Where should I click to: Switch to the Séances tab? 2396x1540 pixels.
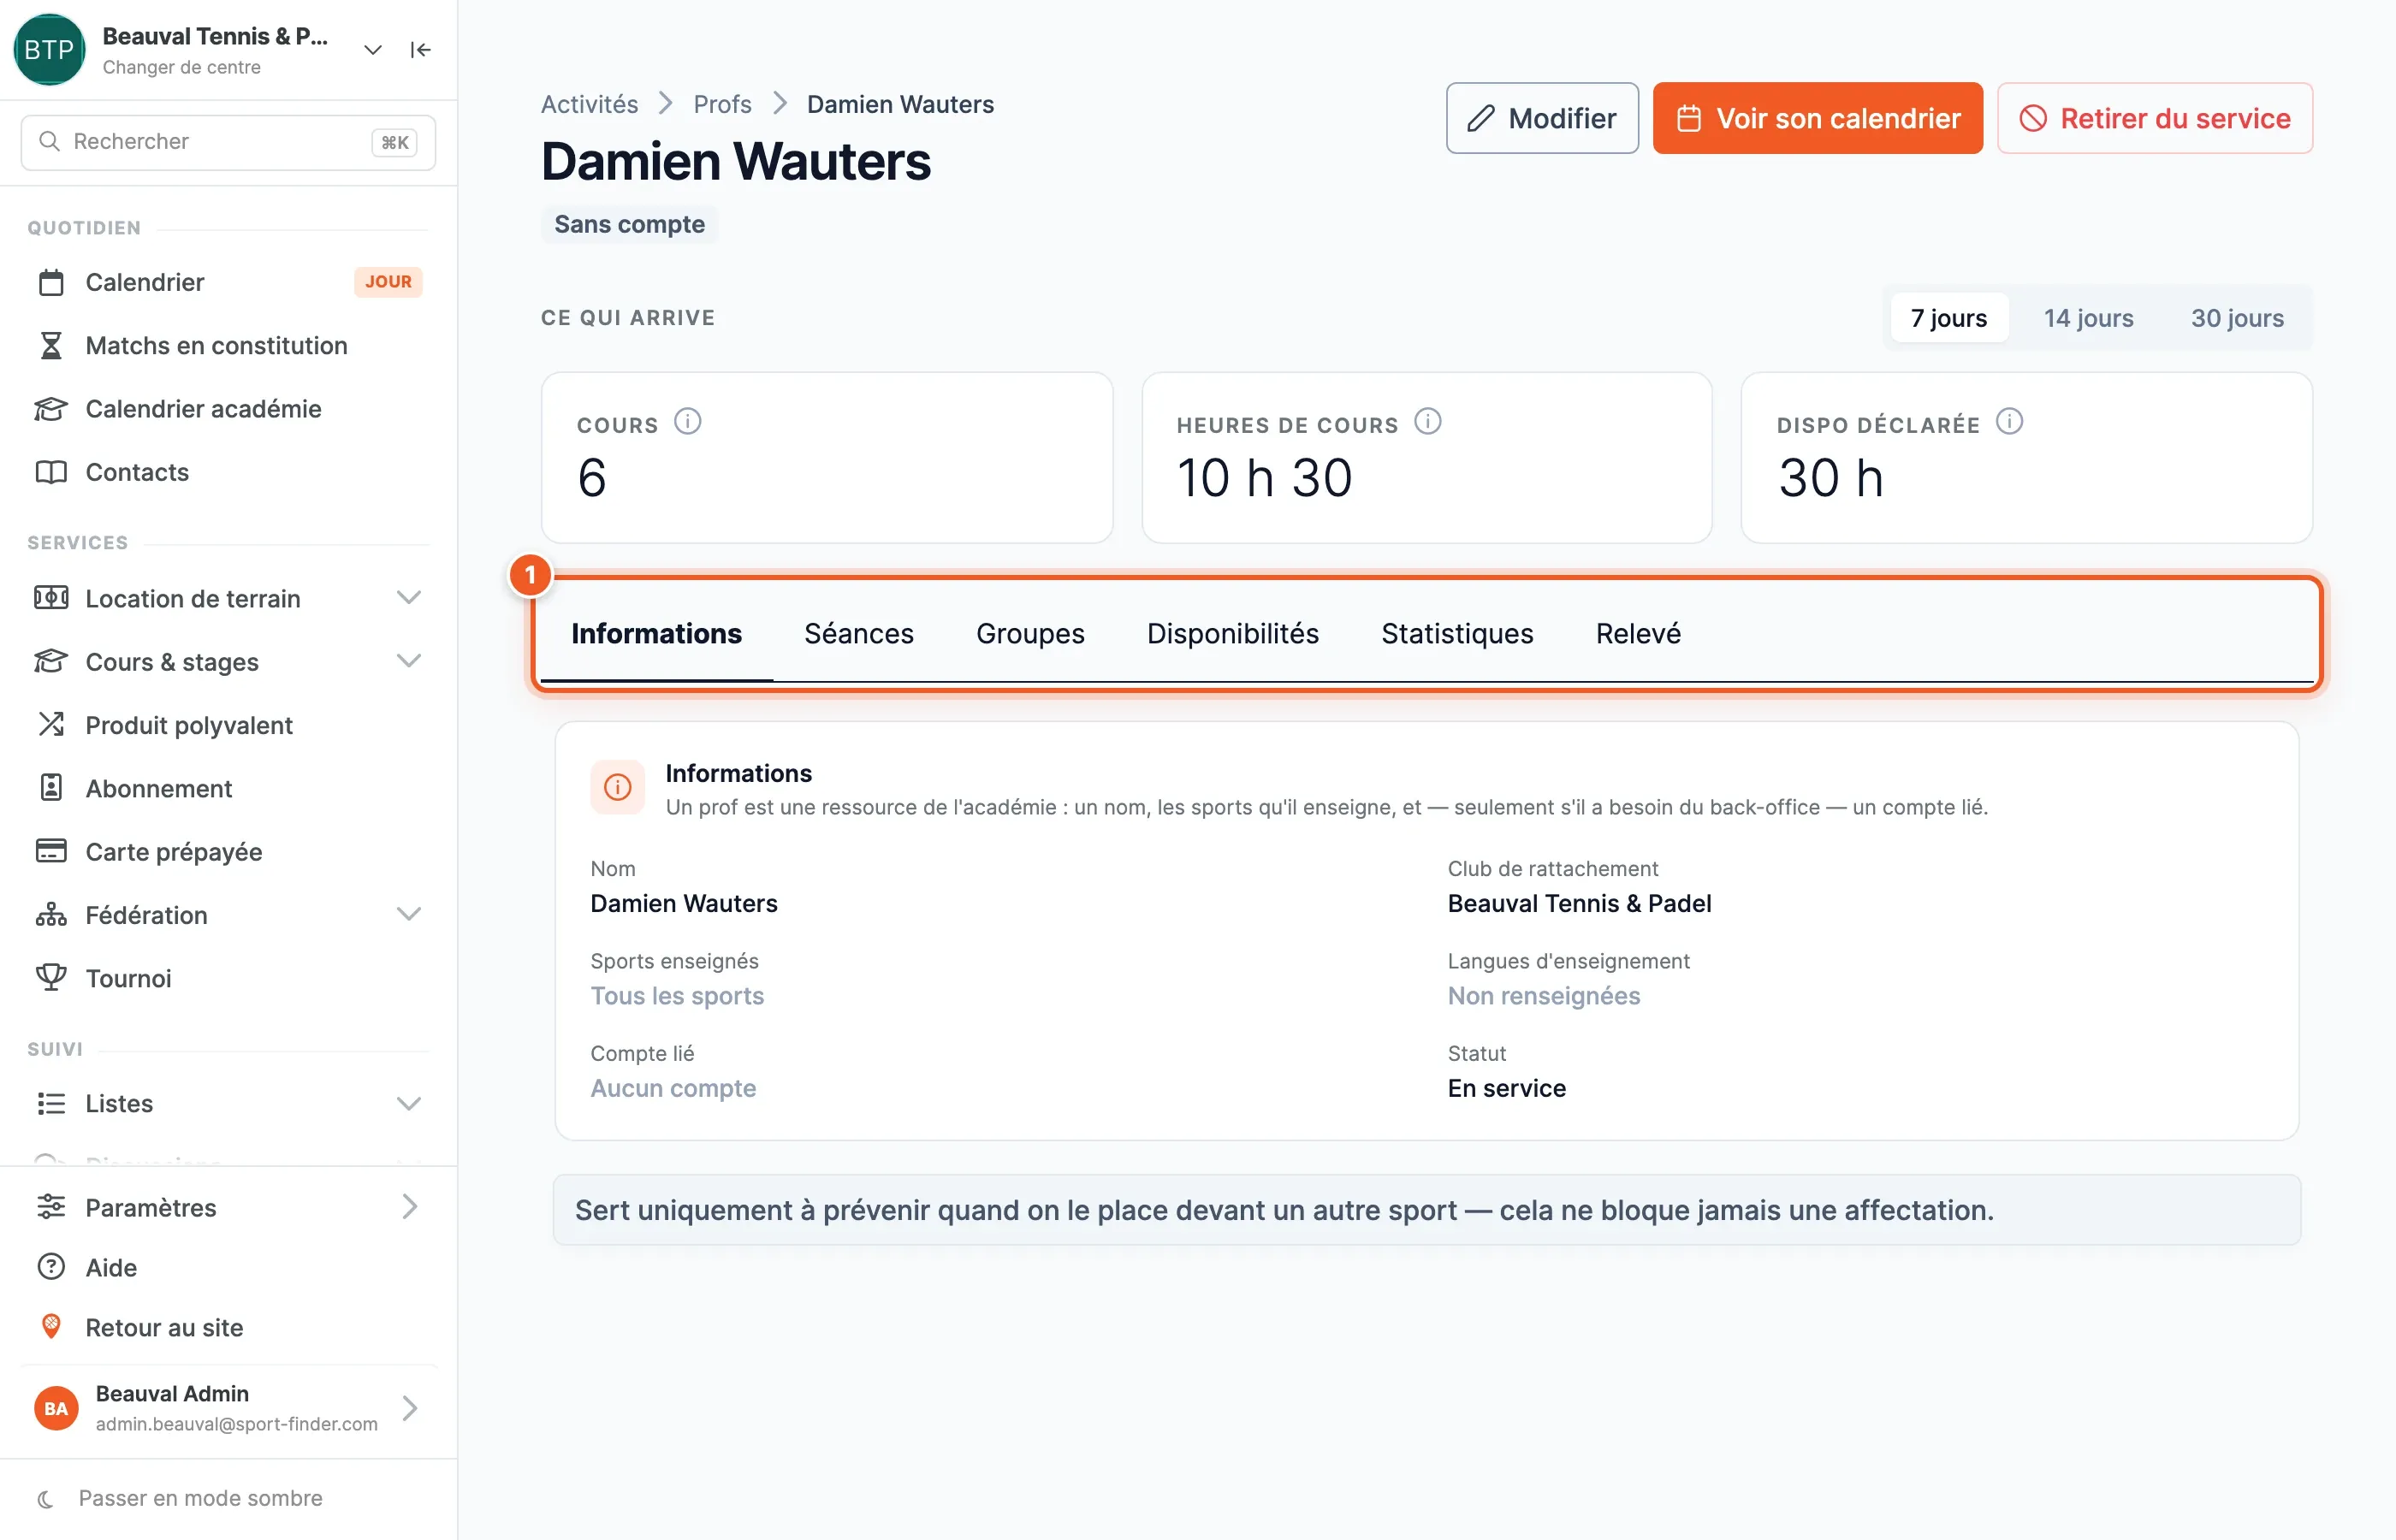tap(859, 633)
